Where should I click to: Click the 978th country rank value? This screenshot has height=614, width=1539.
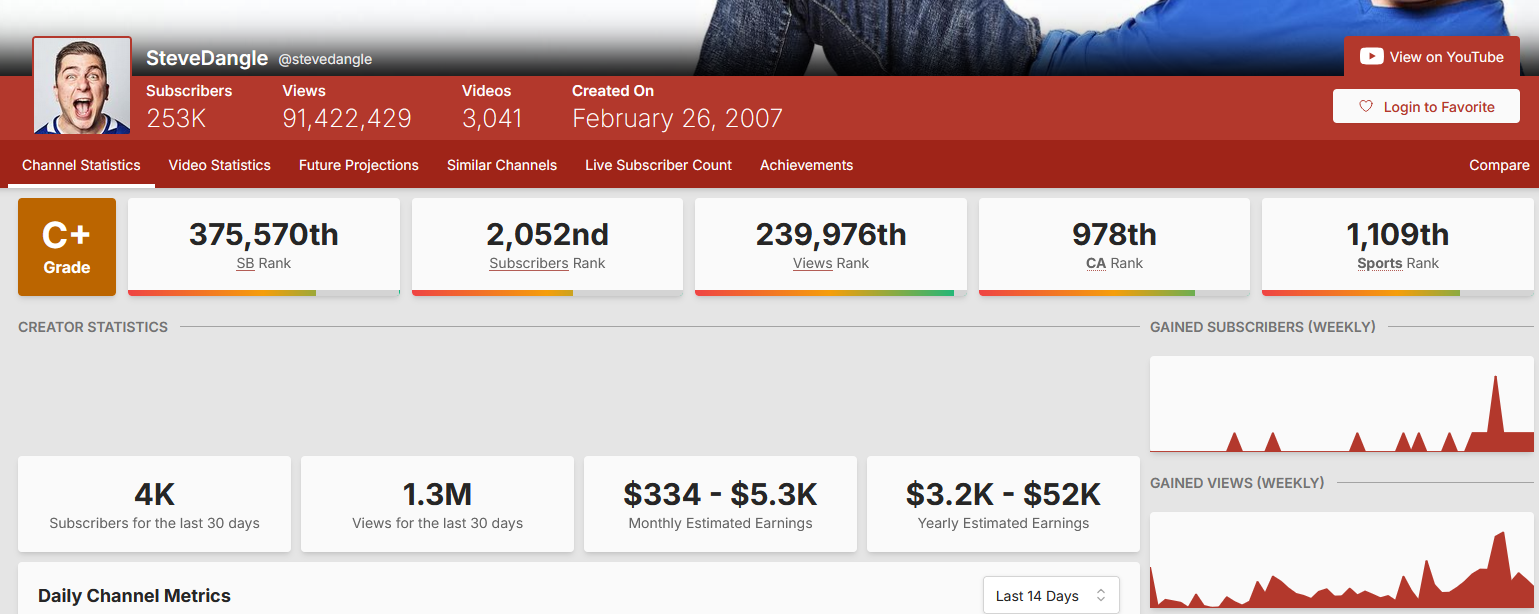pyautogui.click(x=1114, y=235)
